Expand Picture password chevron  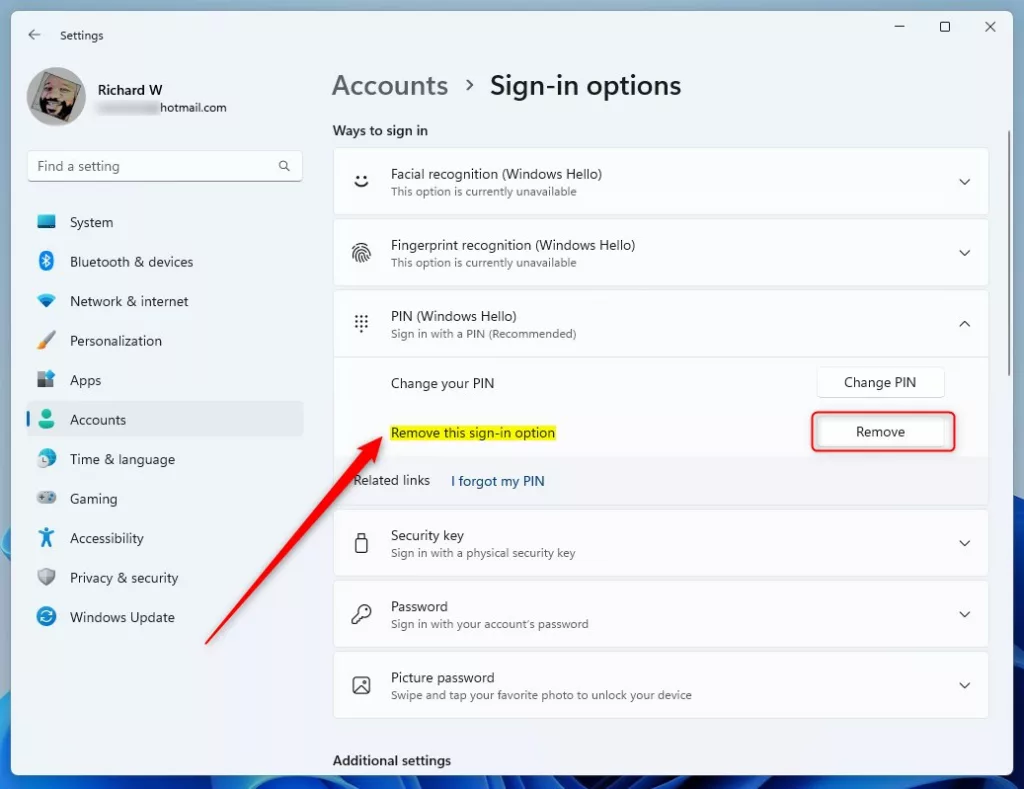pos(964,685)
